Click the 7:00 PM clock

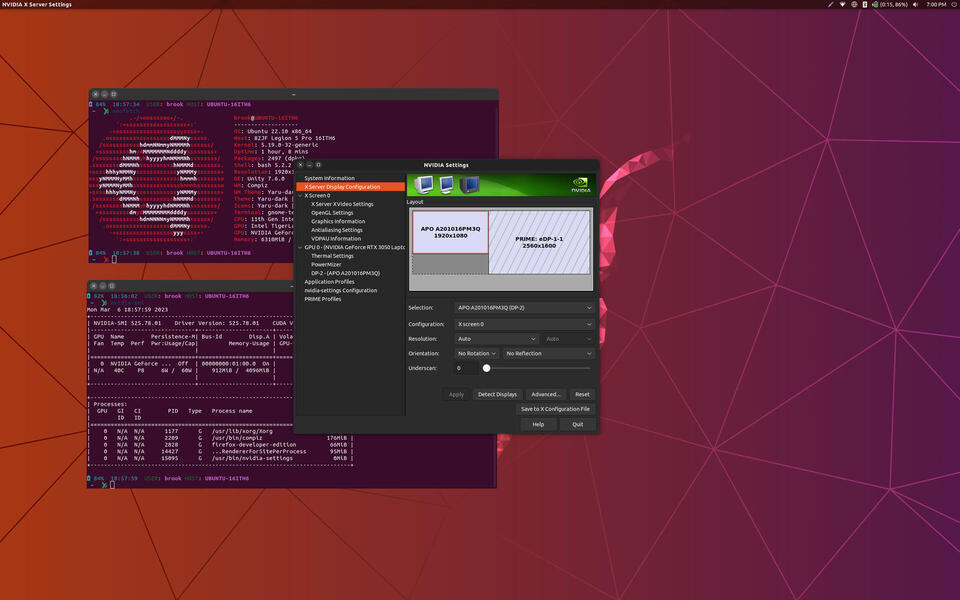[936, 4]
